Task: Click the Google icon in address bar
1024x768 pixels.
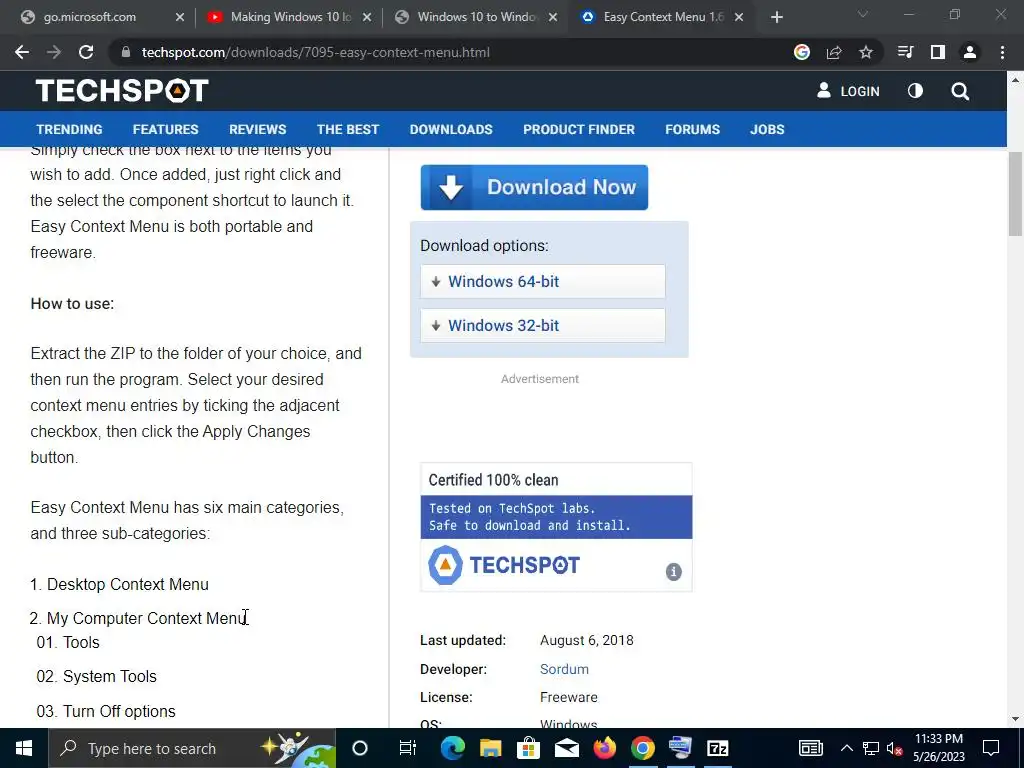Action: pos(802,52)
